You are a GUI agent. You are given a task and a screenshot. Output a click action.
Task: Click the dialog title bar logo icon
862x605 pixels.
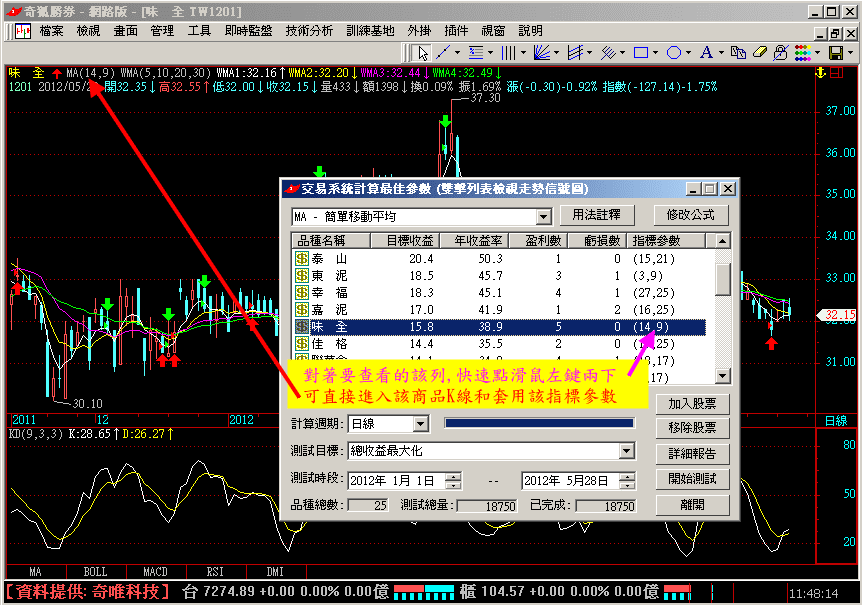[x=291, y=189]
